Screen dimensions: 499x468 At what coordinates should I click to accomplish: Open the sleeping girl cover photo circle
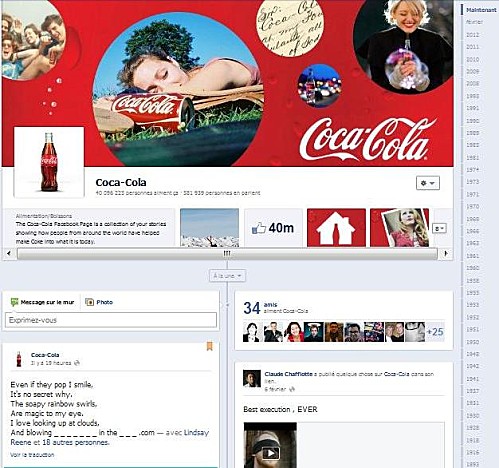point(178,89)
